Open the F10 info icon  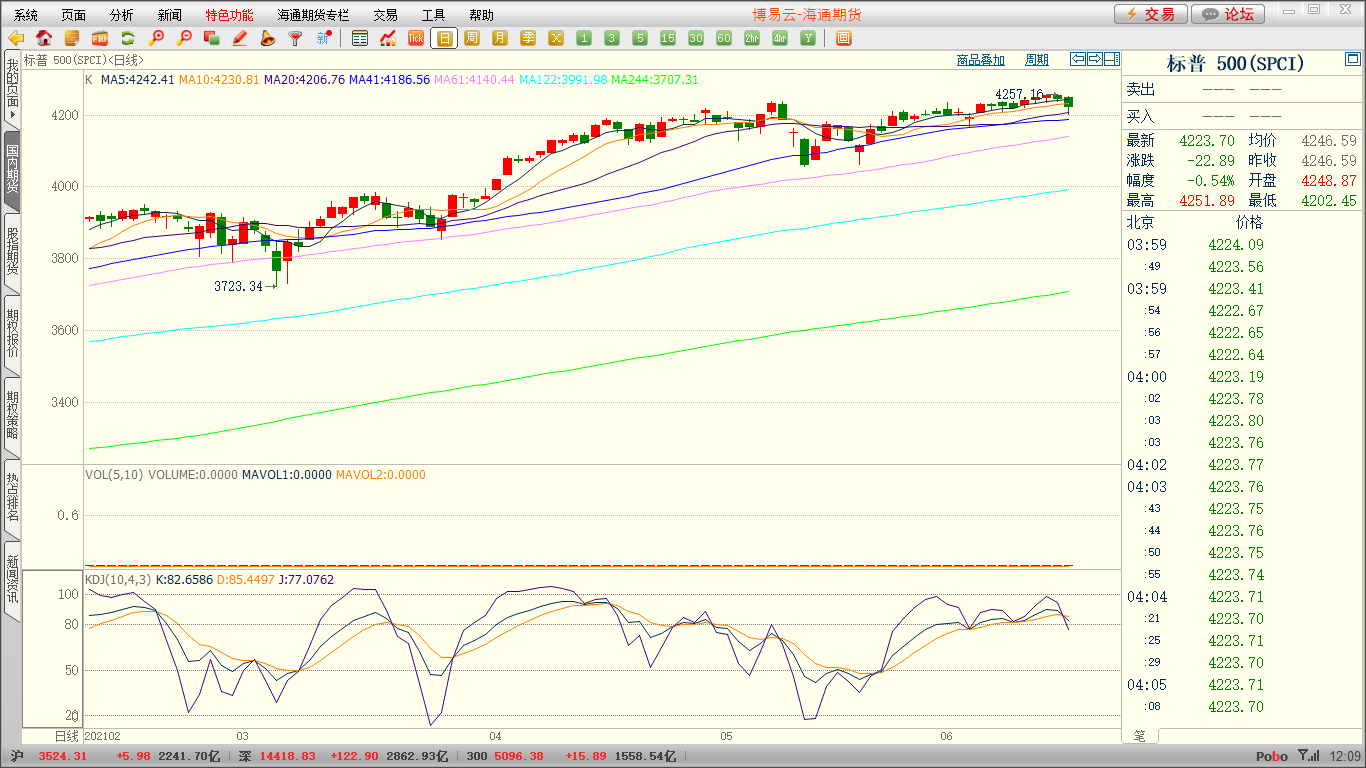pos(100,39)
